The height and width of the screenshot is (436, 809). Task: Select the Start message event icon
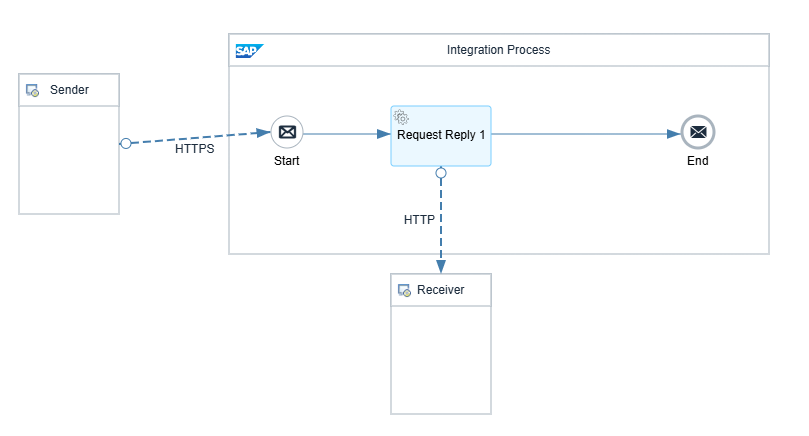[x=287, y=132]
